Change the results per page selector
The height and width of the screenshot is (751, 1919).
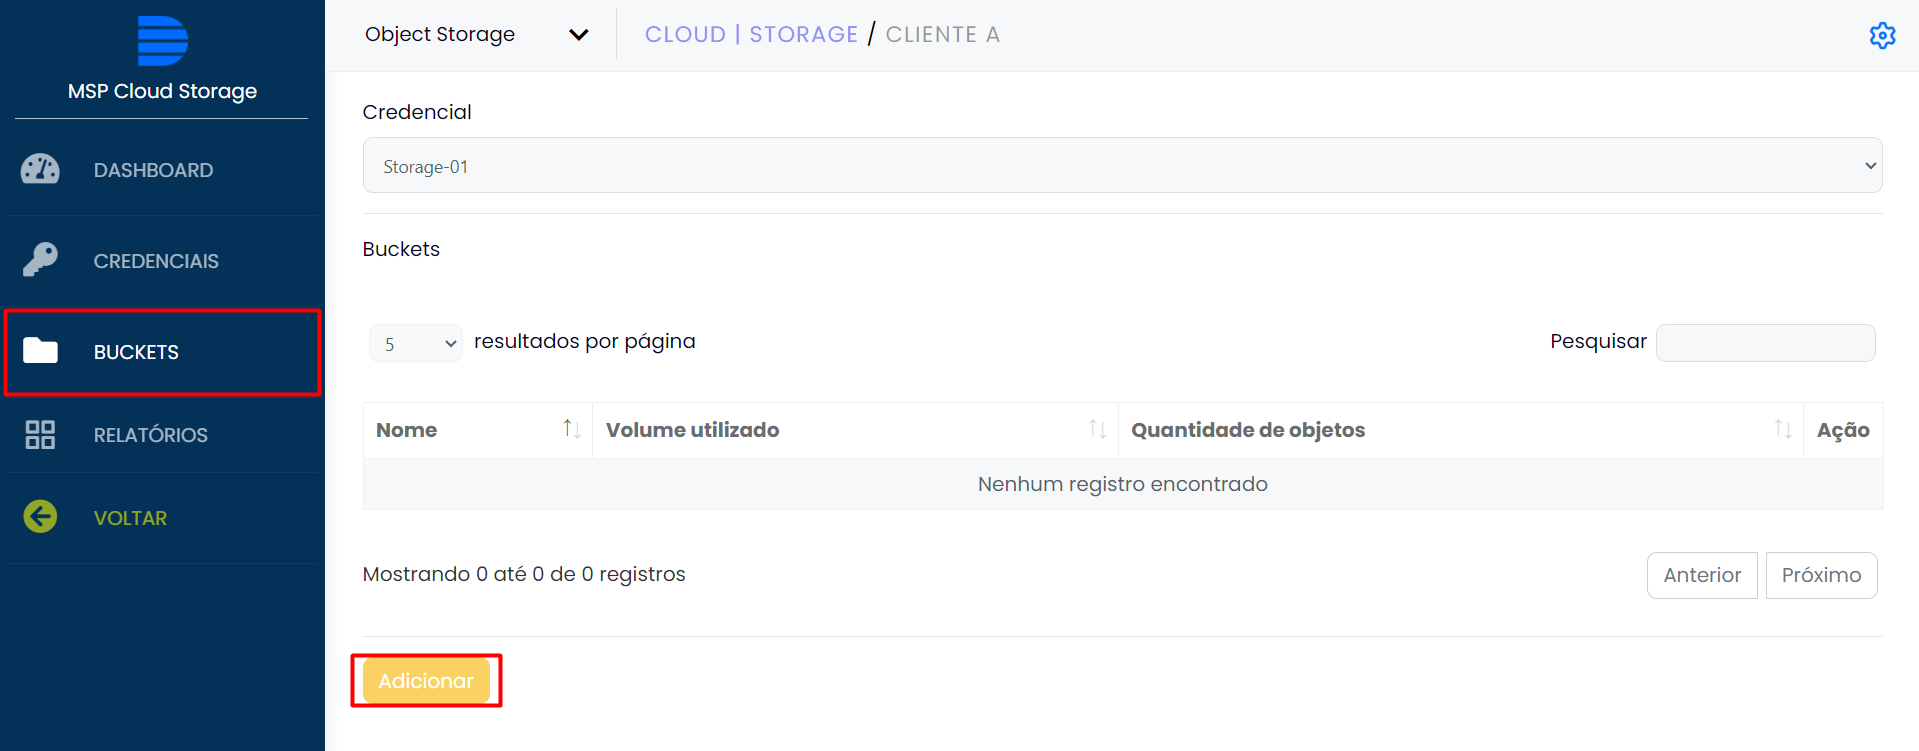pos(415,343)
